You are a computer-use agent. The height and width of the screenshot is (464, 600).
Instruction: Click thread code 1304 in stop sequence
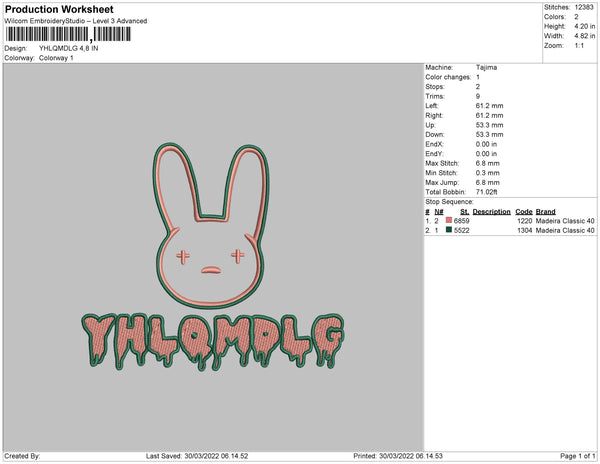[525, 230]
